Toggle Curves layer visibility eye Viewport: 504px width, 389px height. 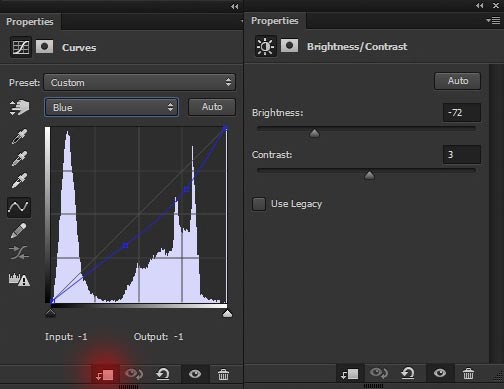click(x=195, y=374)
